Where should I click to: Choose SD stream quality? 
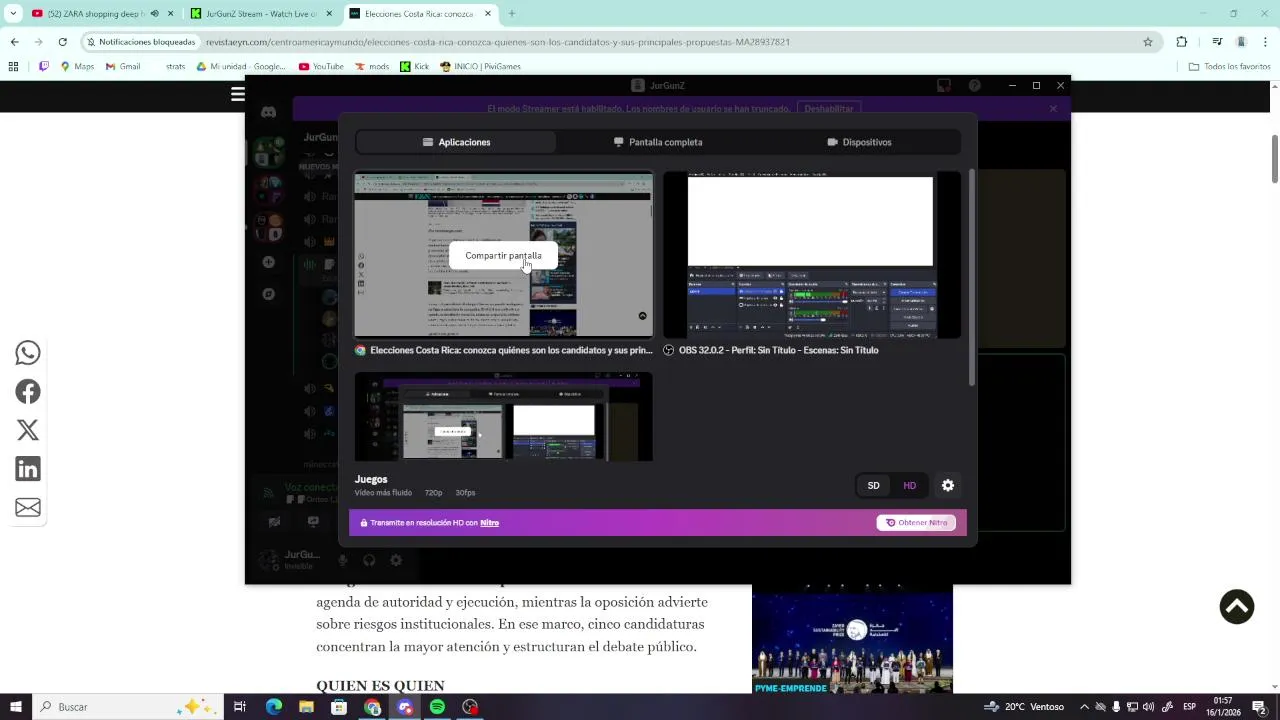click(x=874, y=486)
